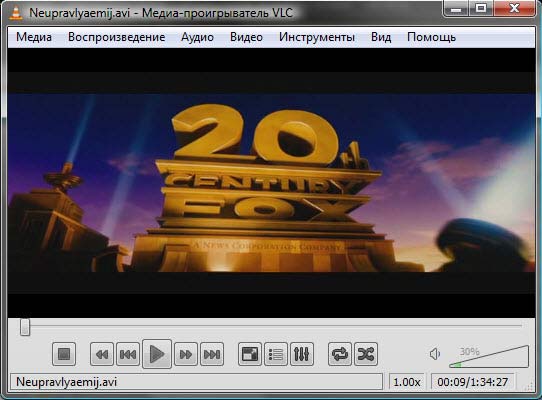
Task: Start the video with the Play button
Action: point(157,354)
